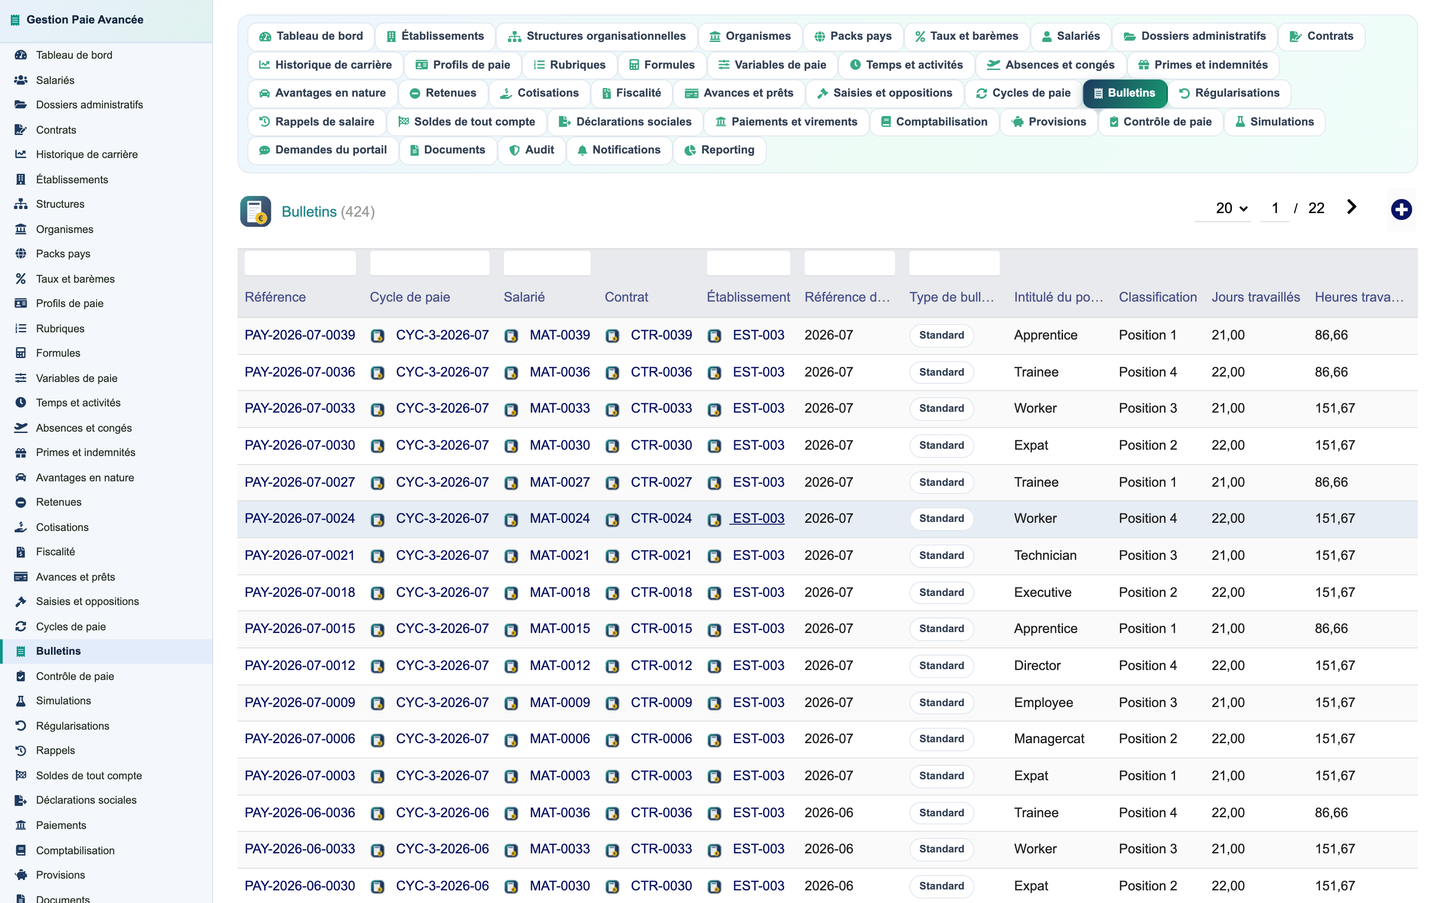Click the Provisions piggy bank icon in sidebar
This screenshot has height=903, width=1445.
[21, 875]
